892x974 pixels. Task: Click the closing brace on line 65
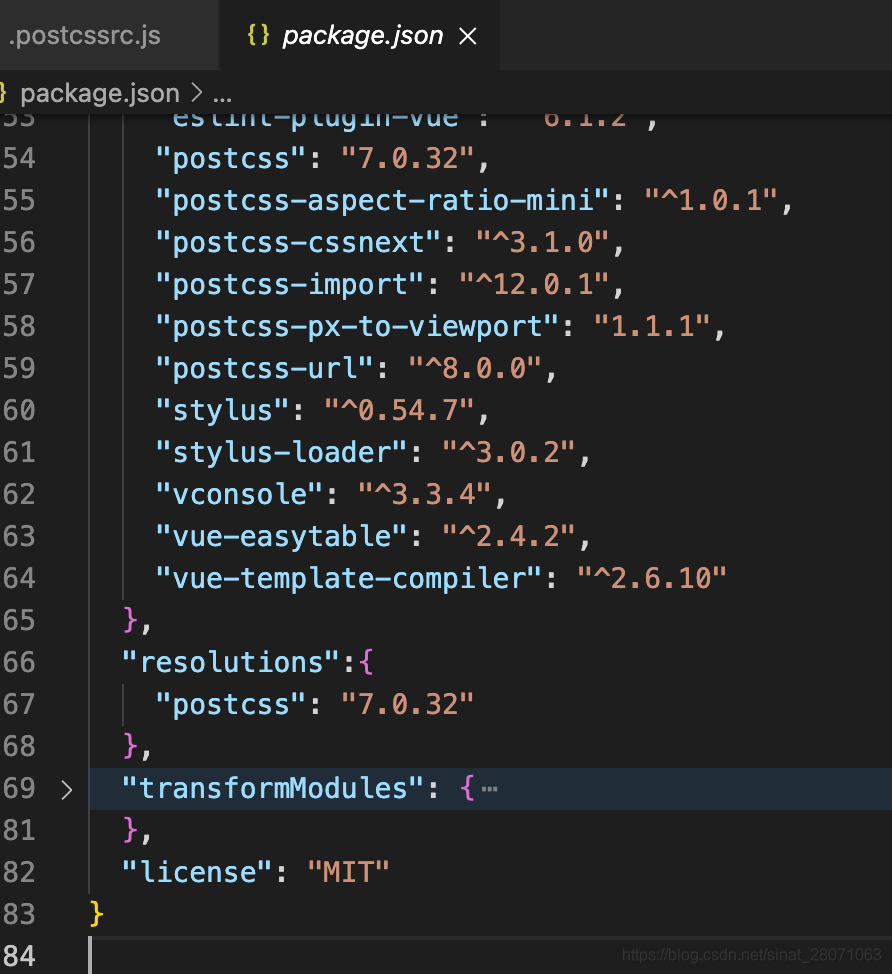[130, 620]
